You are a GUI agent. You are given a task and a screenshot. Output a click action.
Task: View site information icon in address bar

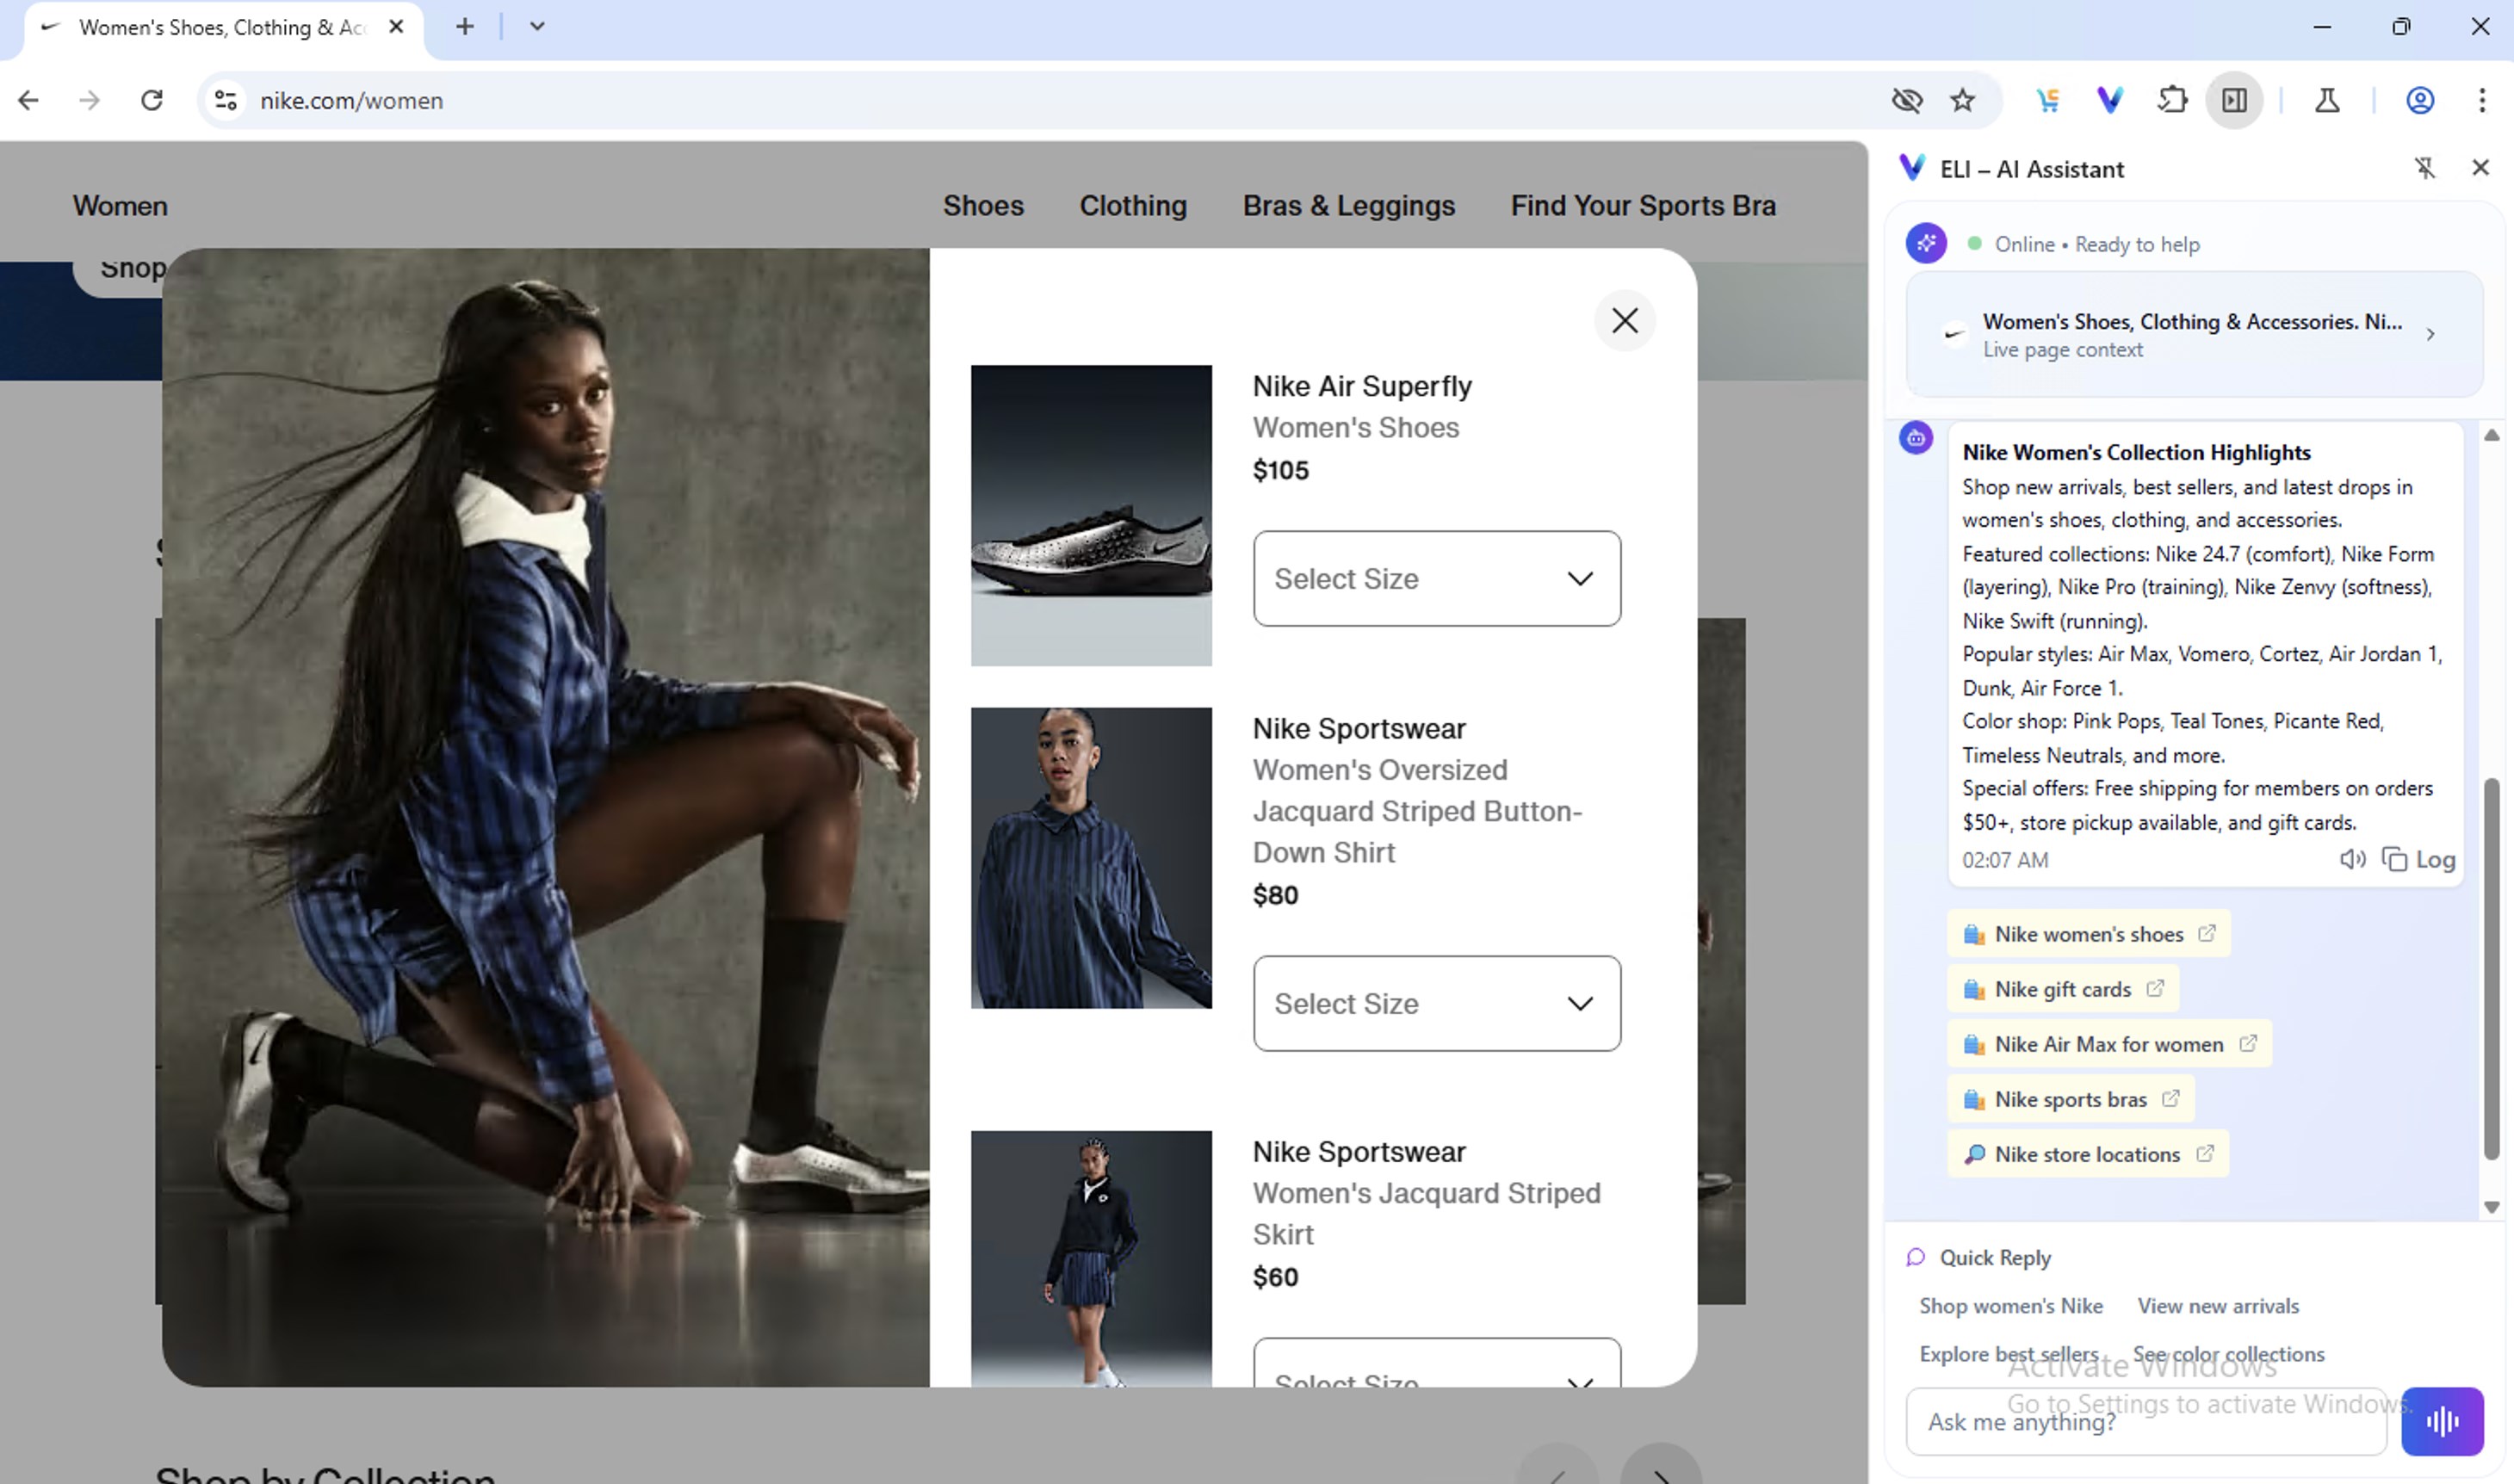tap(226, 100)
